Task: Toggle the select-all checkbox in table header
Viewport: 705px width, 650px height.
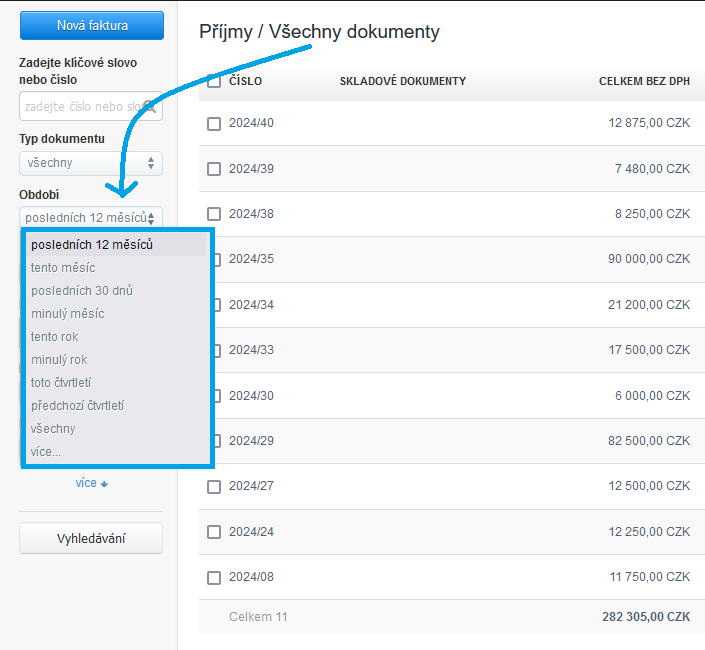Action: pos(214,81)
